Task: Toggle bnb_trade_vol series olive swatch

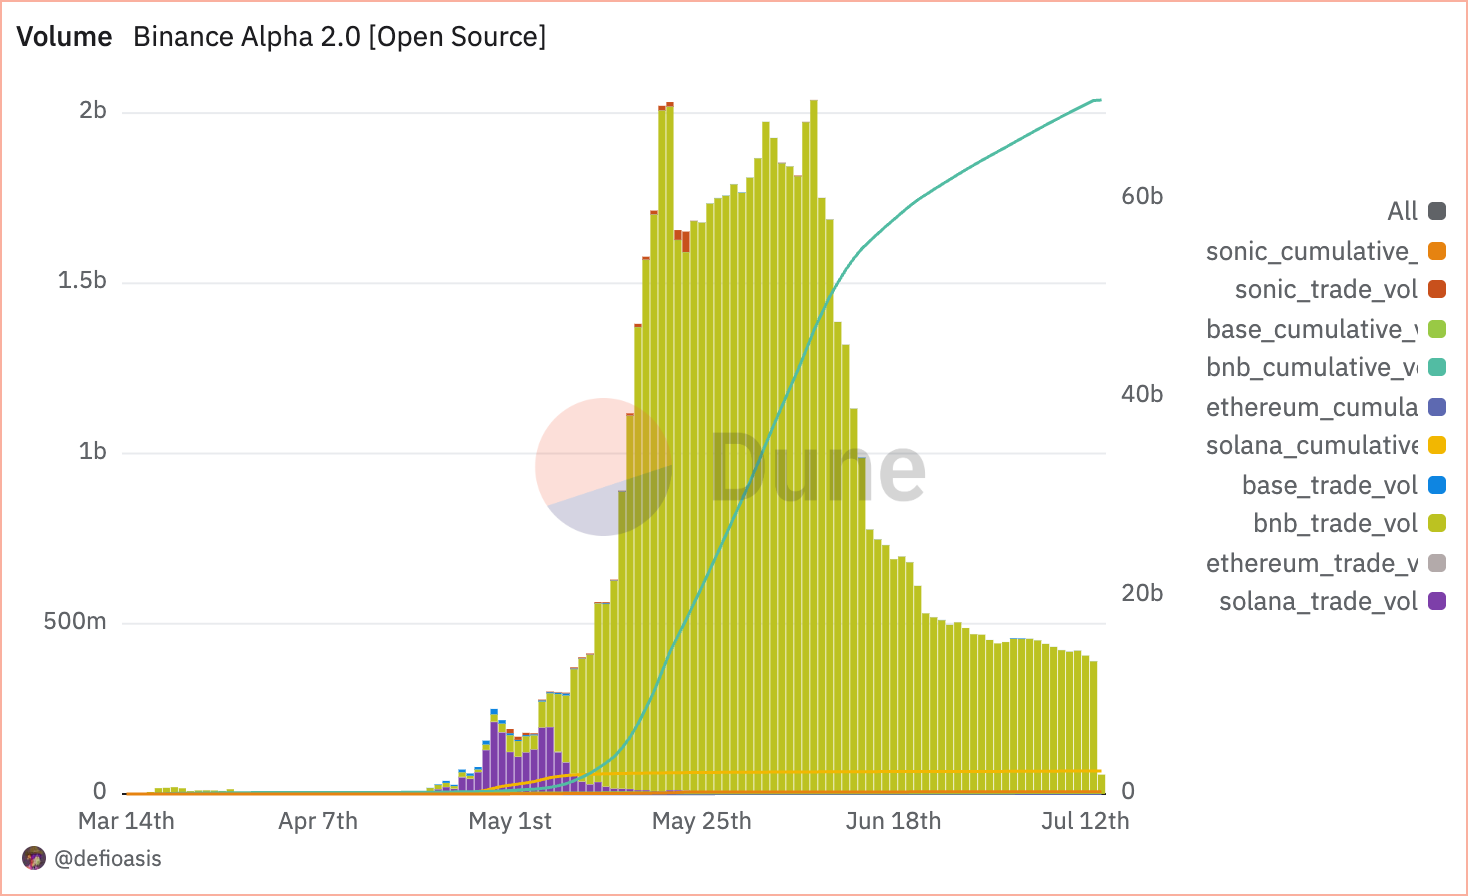Action: click(1437, 523)
